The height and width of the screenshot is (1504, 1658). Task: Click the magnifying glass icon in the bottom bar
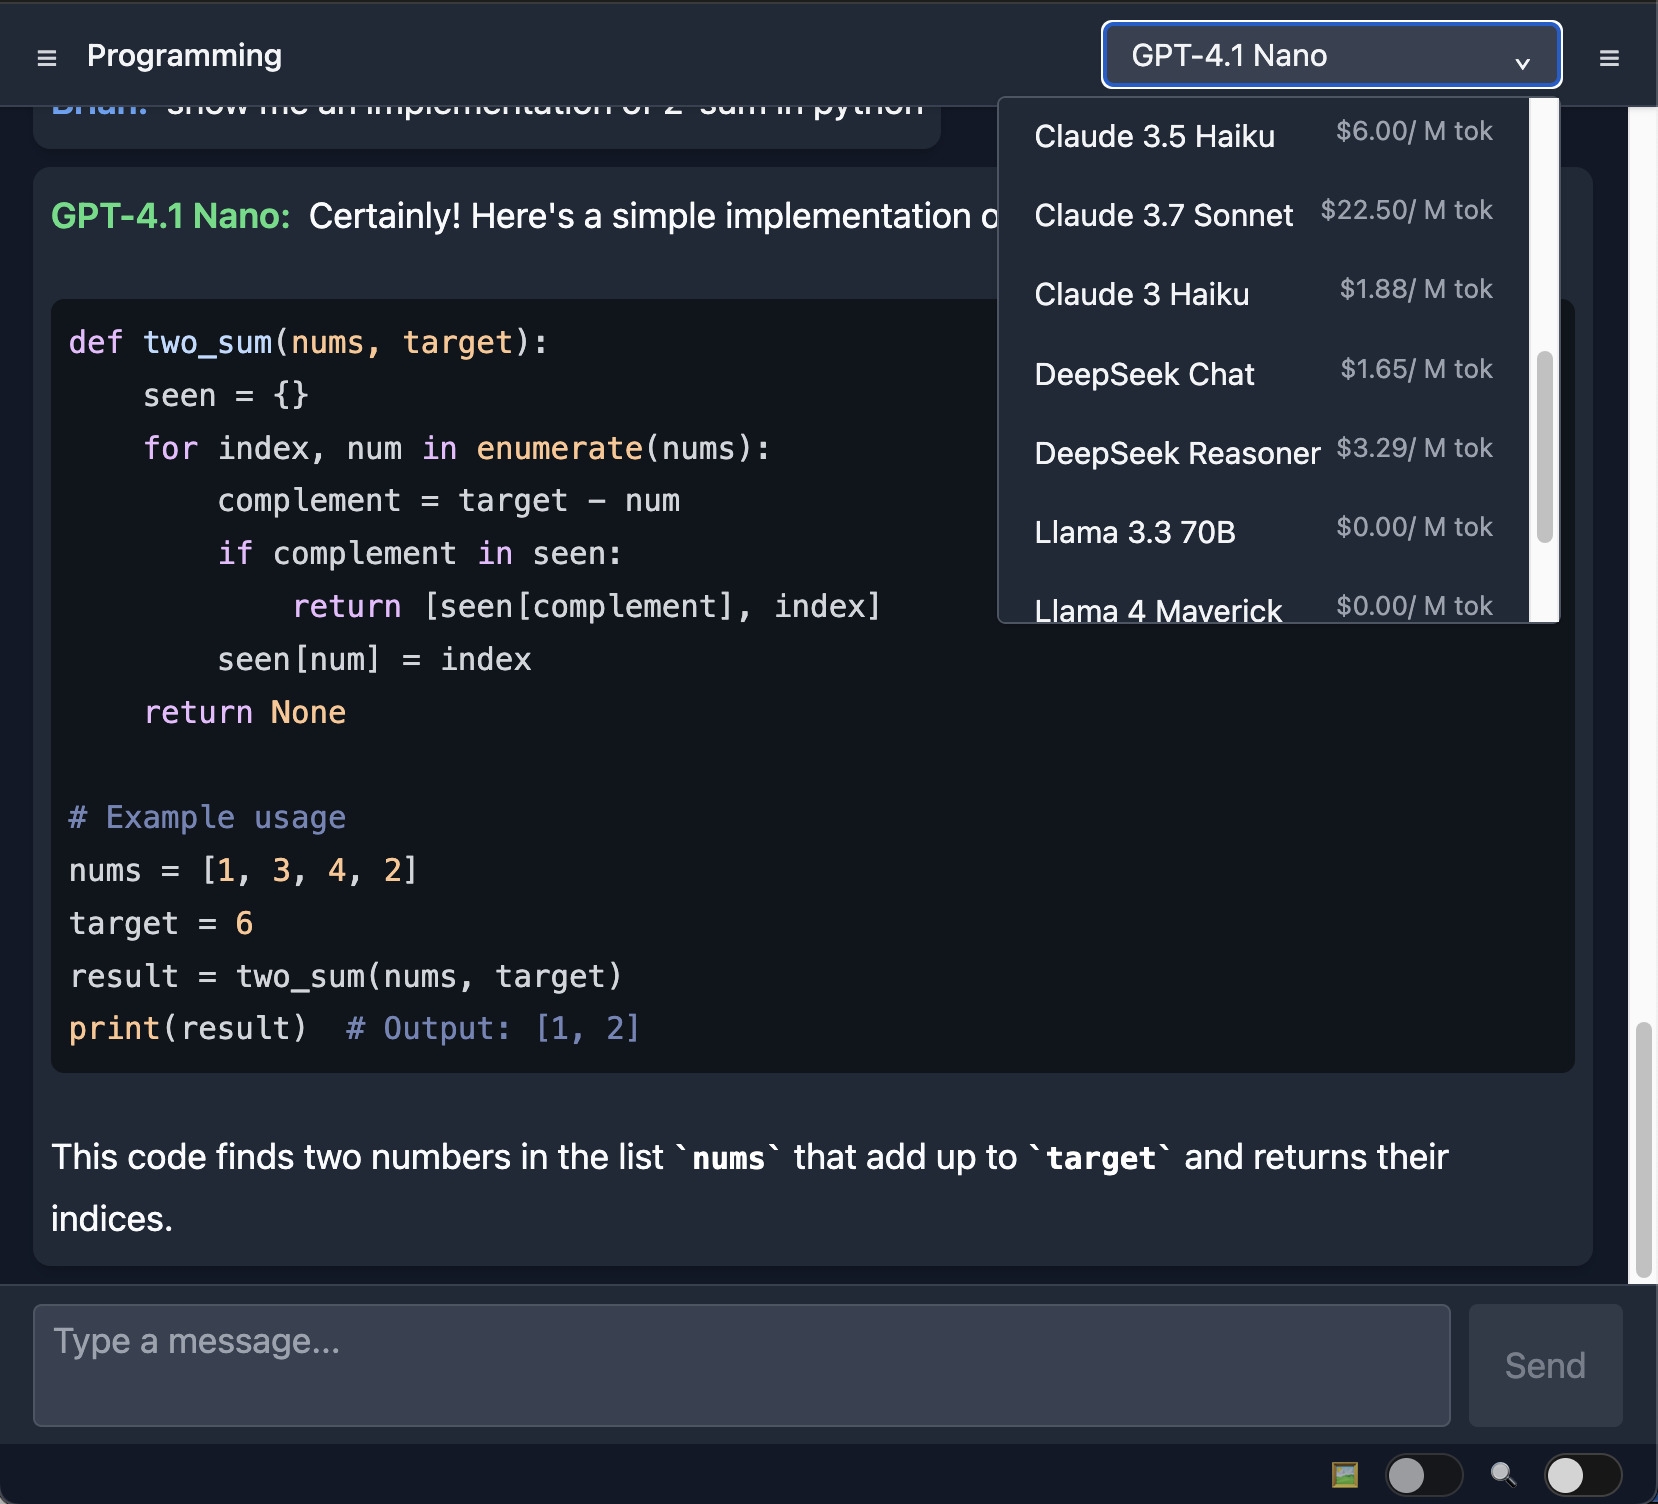coord(1504,1473)
